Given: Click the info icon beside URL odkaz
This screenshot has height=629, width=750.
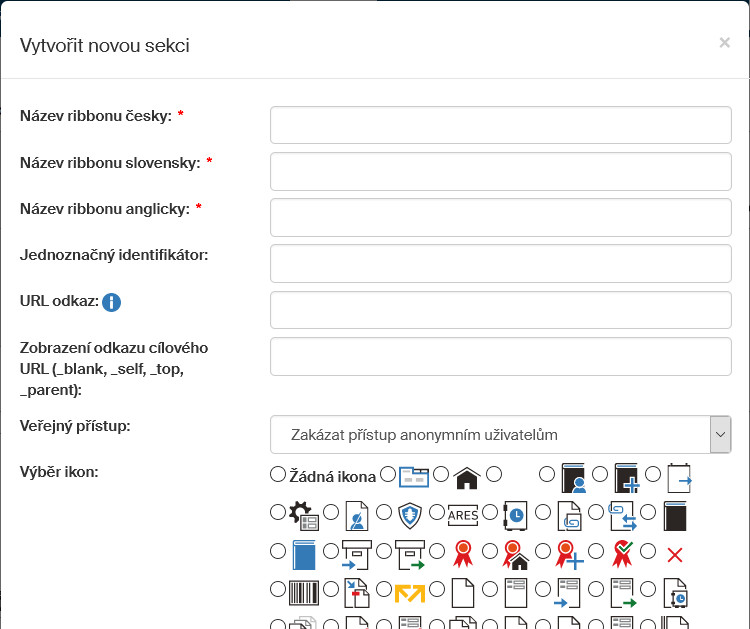Looking at the screenshot, I should [111, 302].
